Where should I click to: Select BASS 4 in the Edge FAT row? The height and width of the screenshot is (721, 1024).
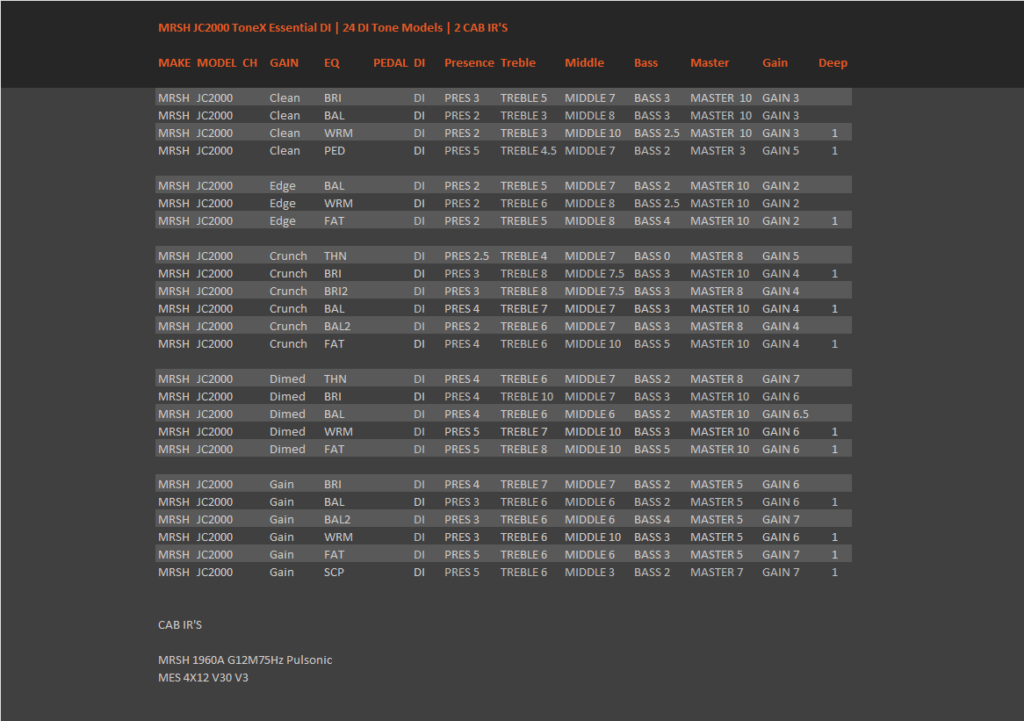tap(652, 221)
